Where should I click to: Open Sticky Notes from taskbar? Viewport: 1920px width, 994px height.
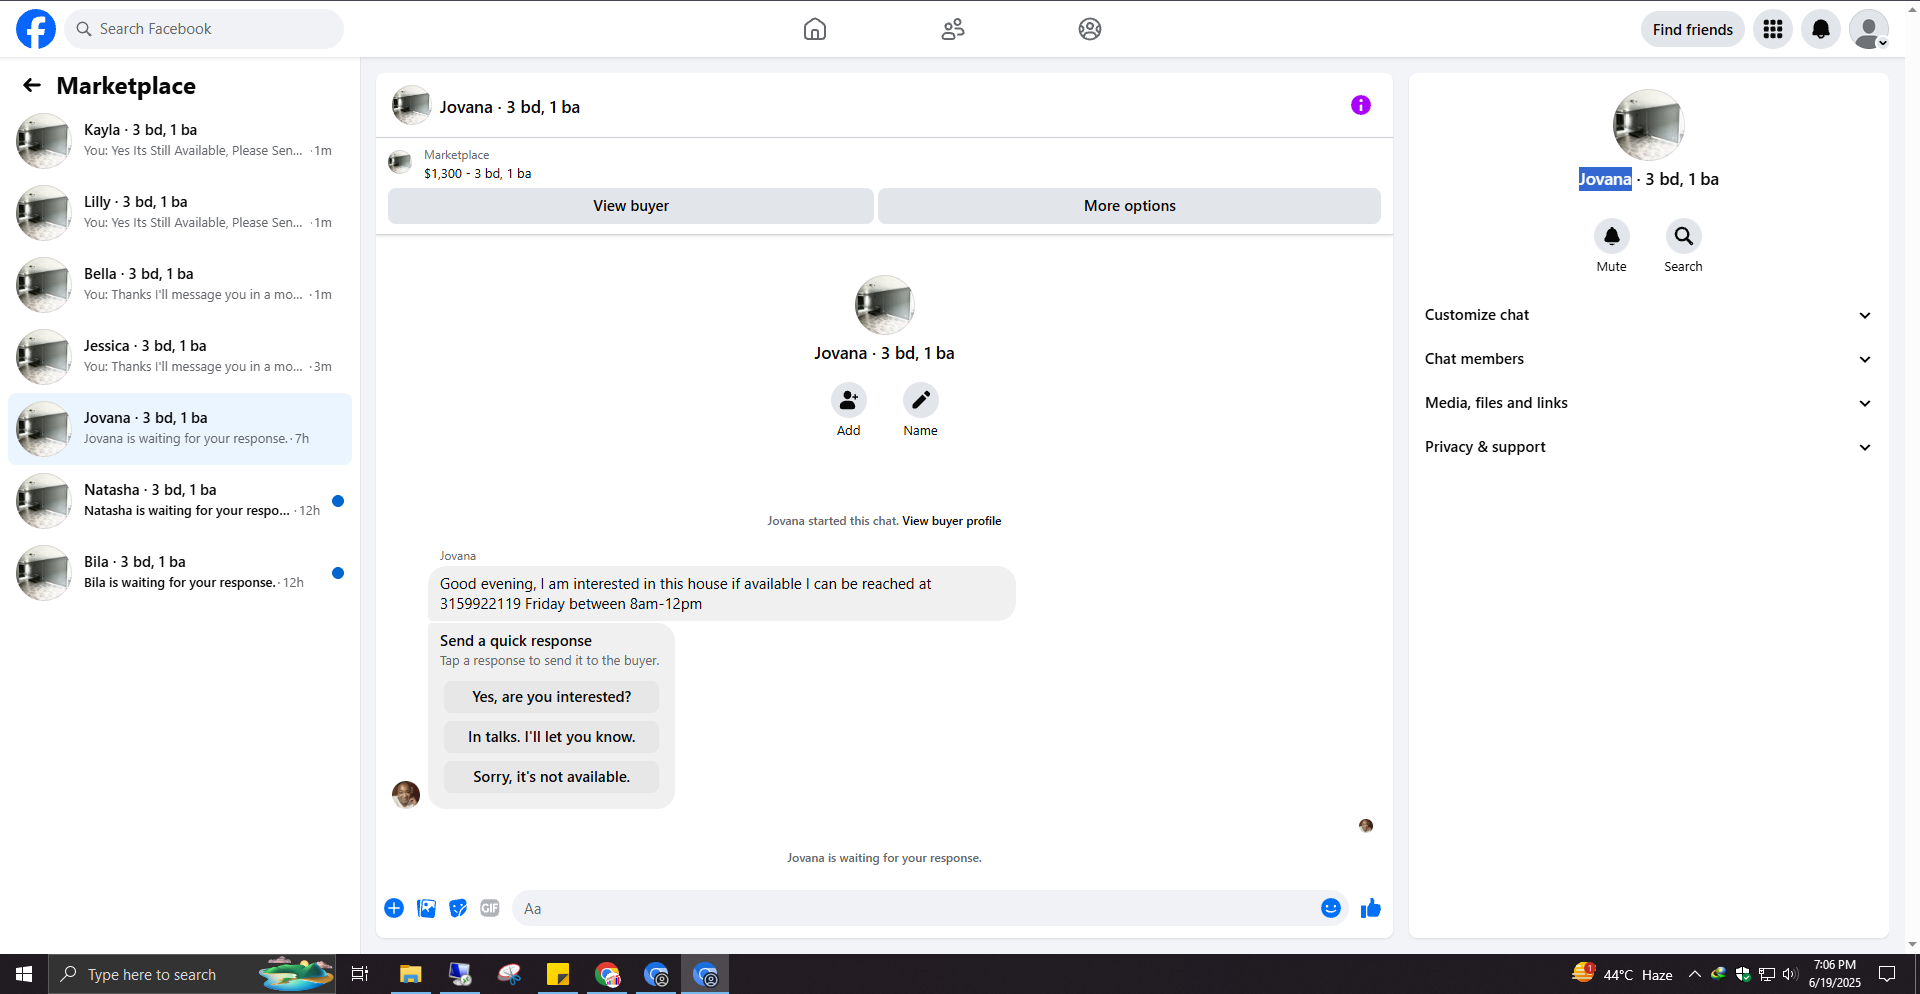(x=558, y=974)
